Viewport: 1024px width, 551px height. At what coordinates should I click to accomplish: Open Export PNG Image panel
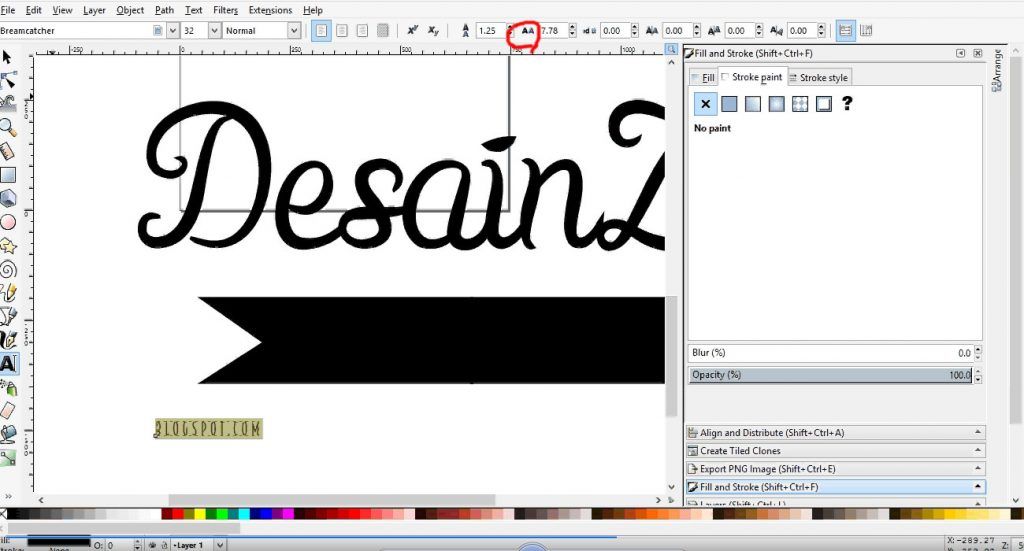(x=835, y=469)
